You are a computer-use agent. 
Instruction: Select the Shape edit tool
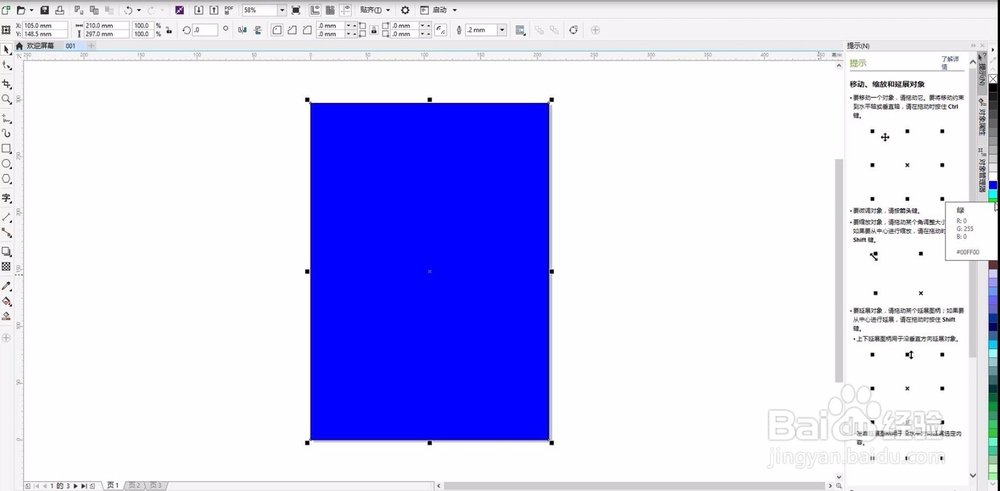tap(6, 66)
